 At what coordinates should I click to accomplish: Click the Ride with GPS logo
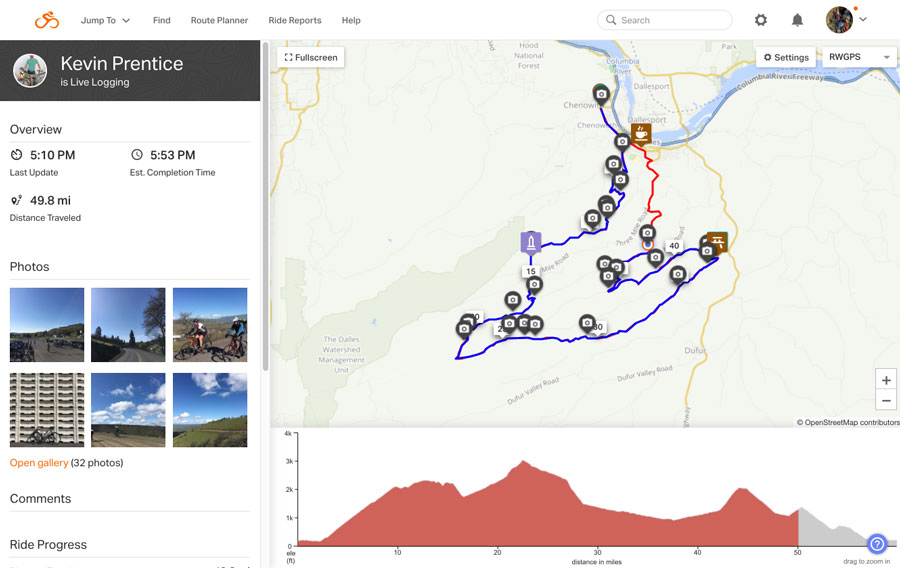(46, 20)
